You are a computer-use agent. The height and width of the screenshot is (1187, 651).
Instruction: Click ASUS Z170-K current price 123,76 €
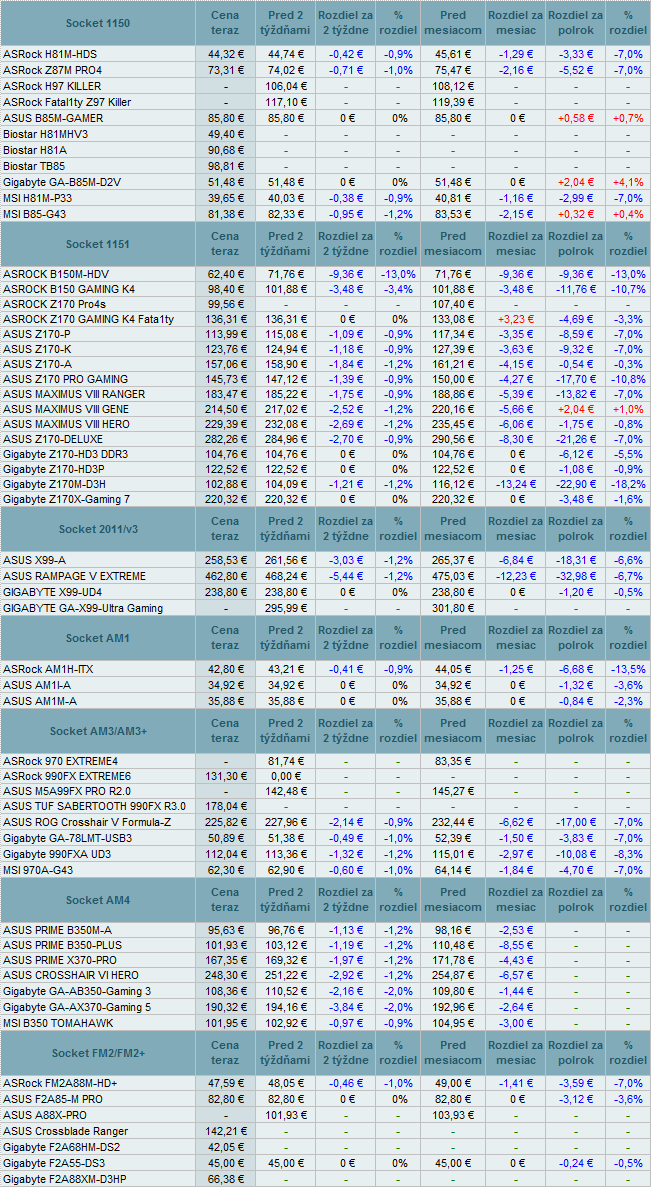pos(225,349)
